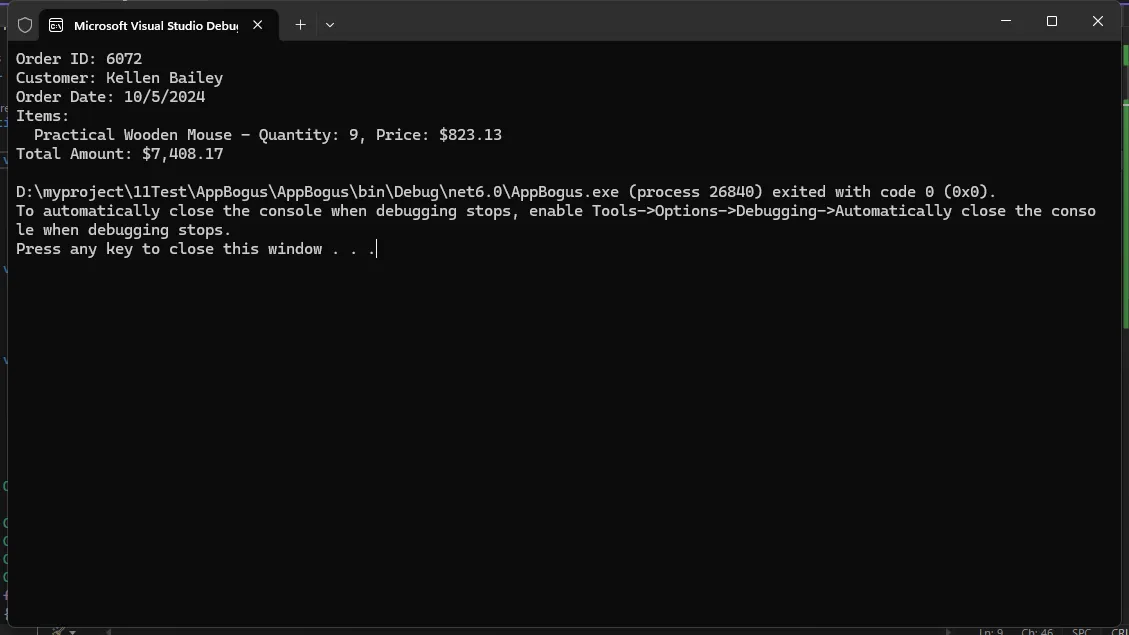Click the Total Amount: $7,408.17 line
1129x635 pixels.
point(119,154)
